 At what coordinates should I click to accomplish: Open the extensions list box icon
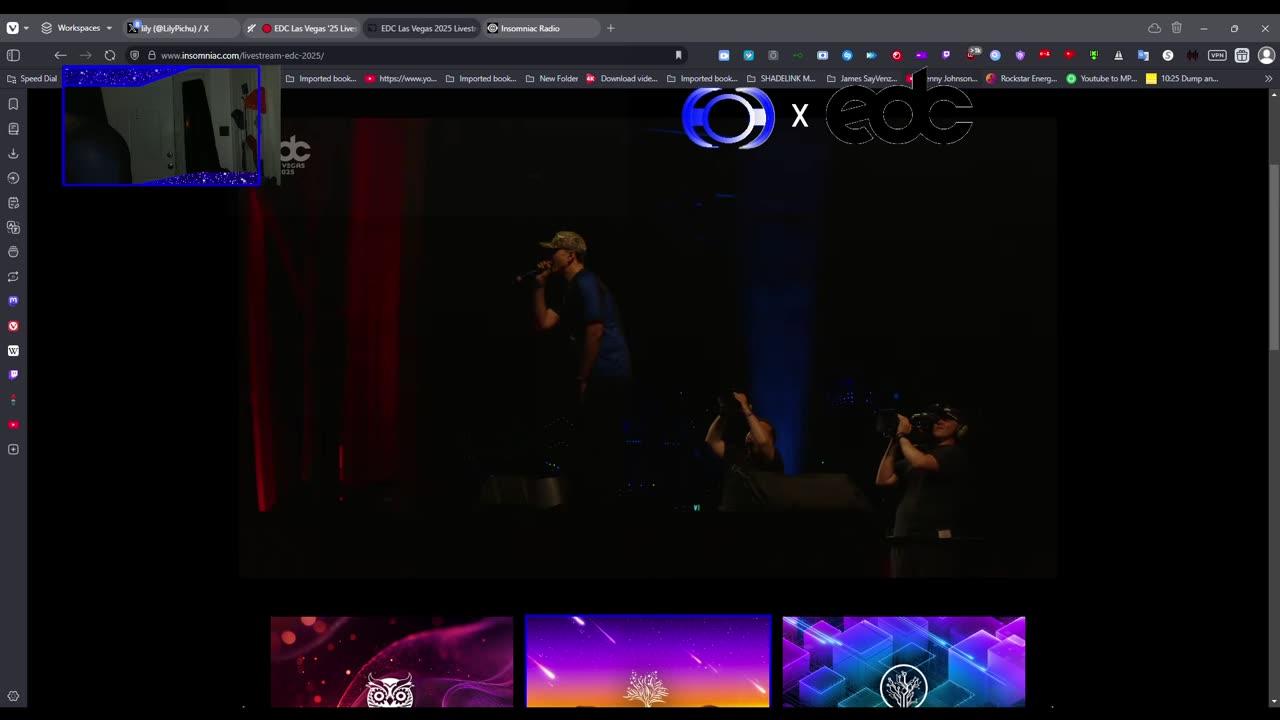coord(1242,55)
